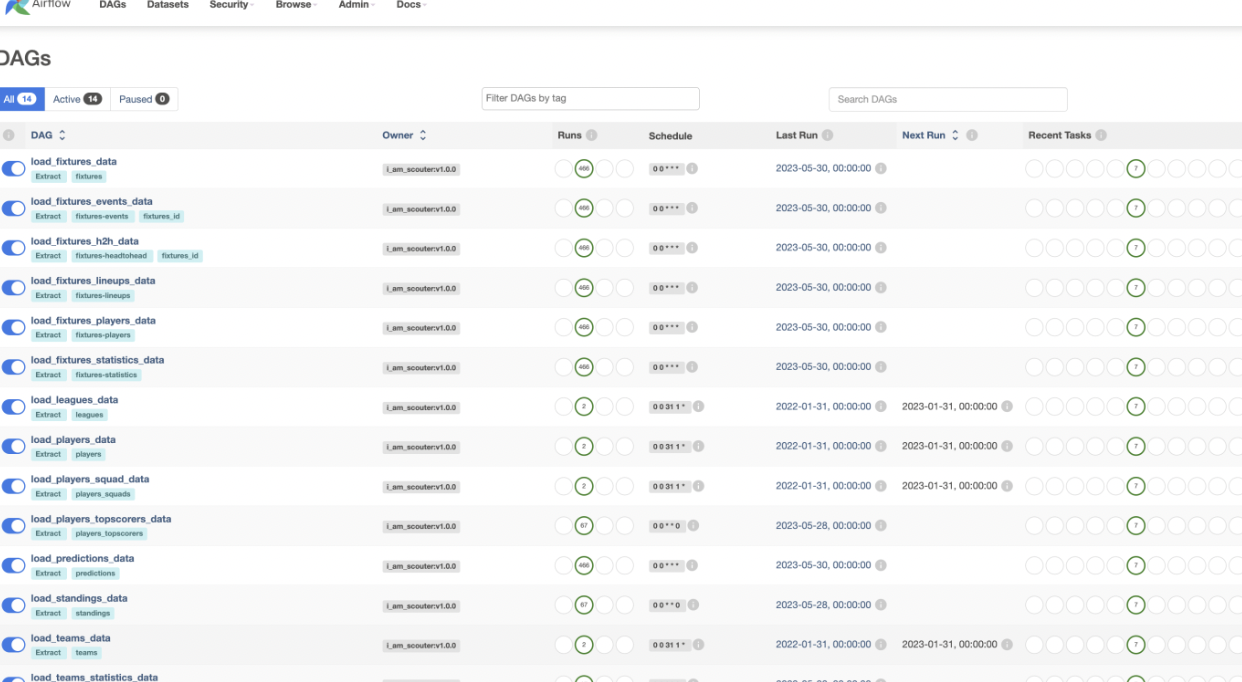The width and height of the screenshot is (1242, 682).
Task: Sort the table by DAG column
Action: (x=48, y=135)
